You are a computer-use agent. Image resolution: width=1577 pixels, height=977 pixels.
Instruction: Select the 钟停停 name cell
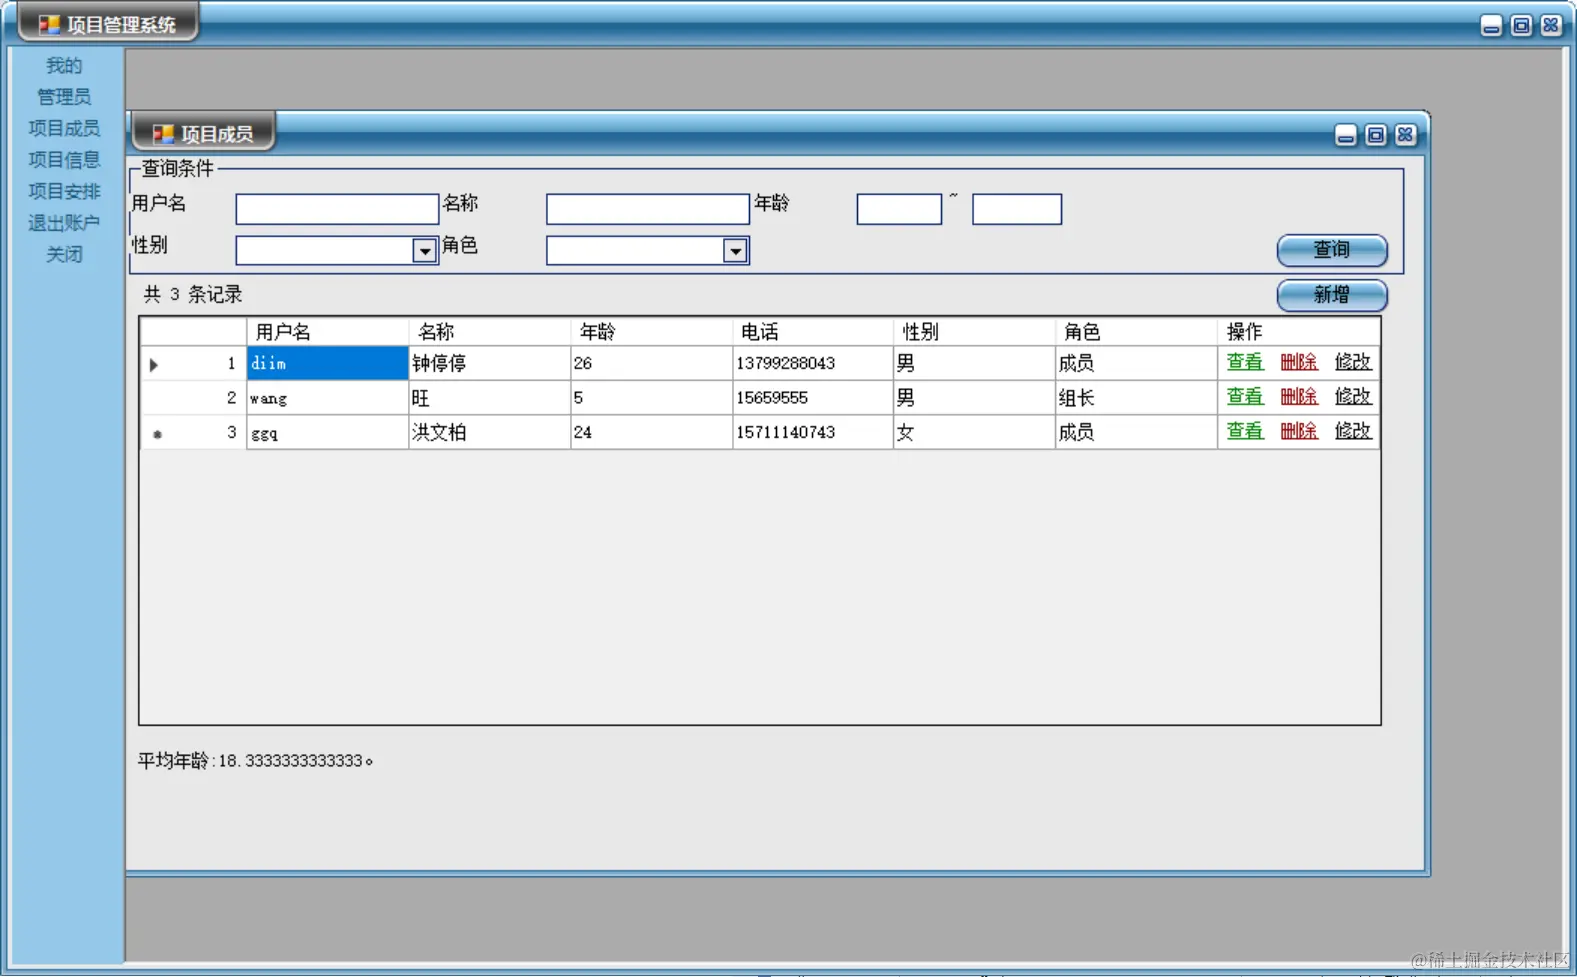point(490,363)
